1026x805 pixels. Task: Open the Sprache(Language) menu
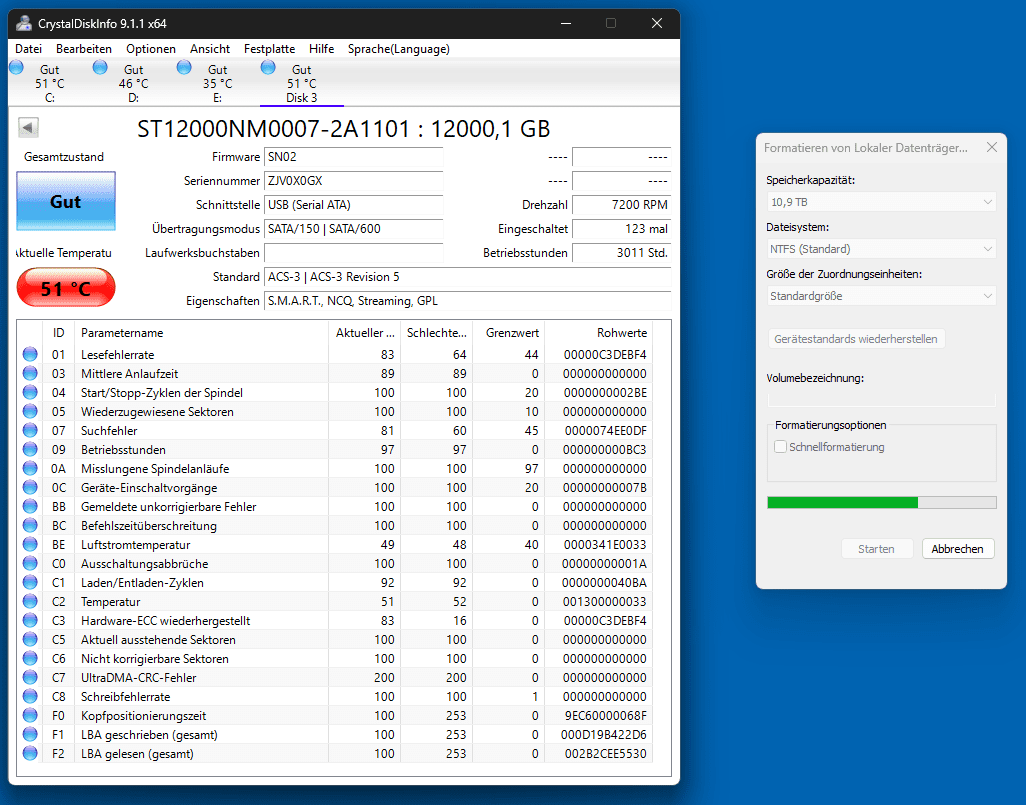pyautogui.click(x=398, y=49)
